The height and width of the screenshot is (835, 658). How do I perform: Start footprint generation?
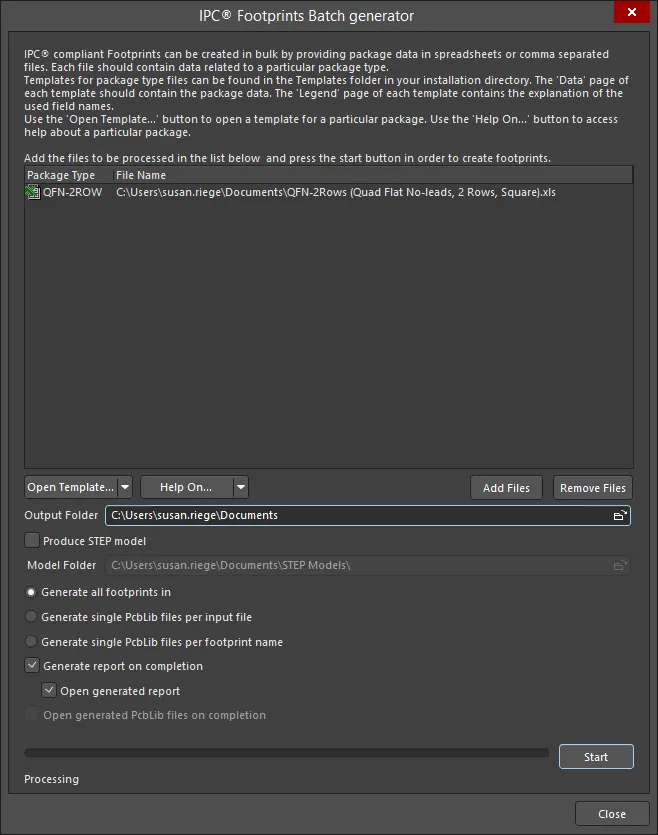[596, 757]
